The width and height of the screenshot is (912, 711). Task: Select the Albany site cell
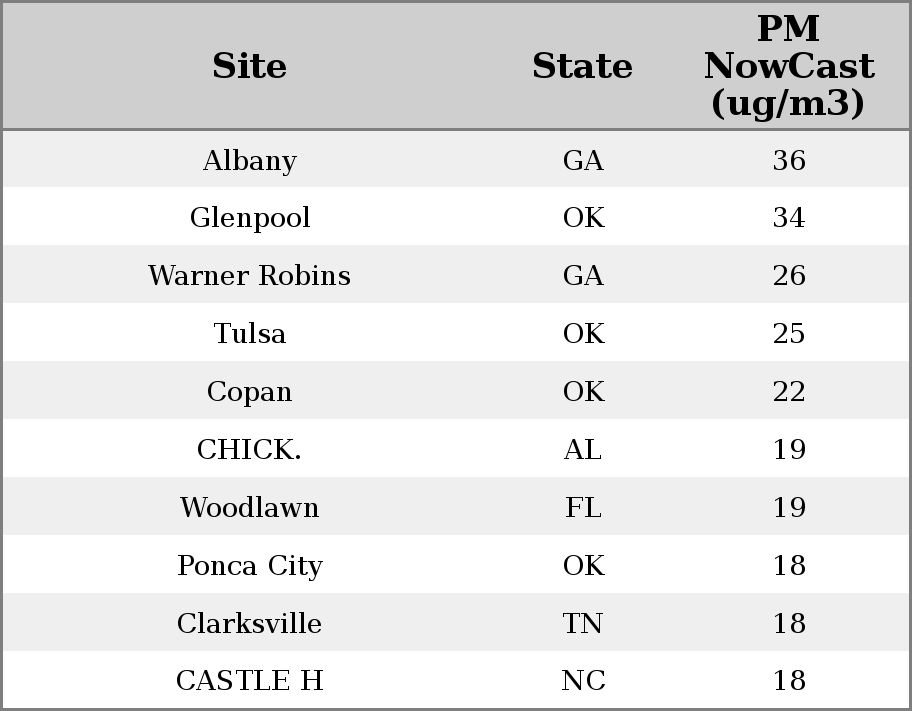(x=249, y=161)
